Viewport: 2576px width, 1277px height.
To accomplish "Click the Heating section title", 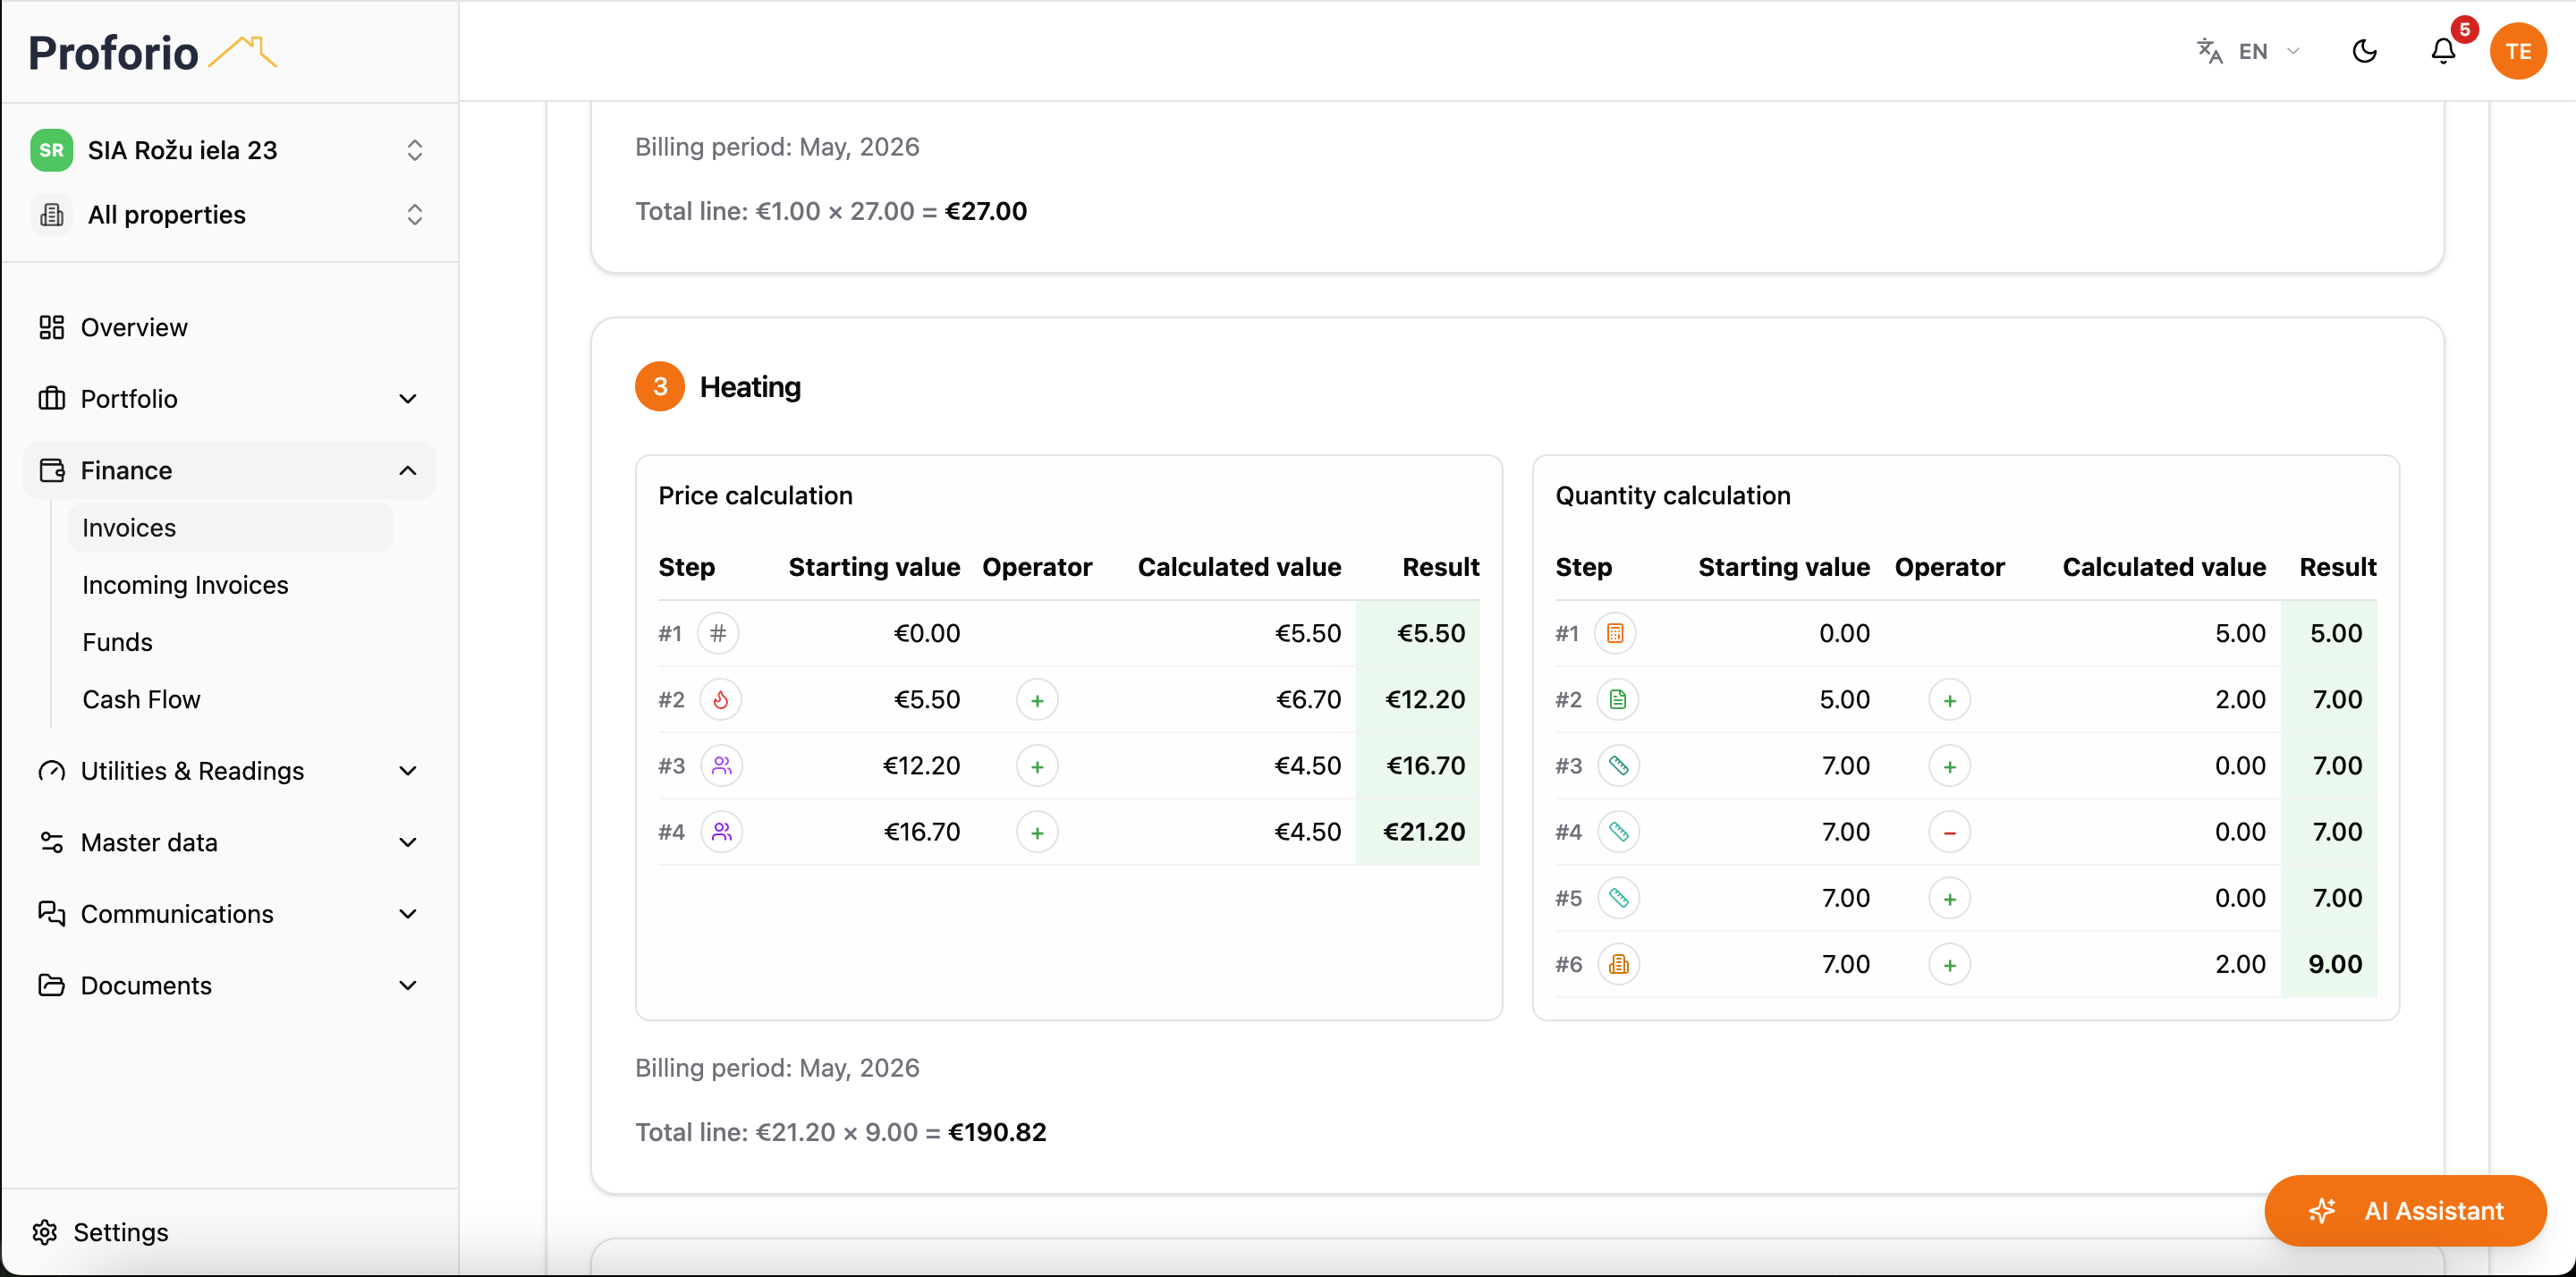I will click(750, 386).
